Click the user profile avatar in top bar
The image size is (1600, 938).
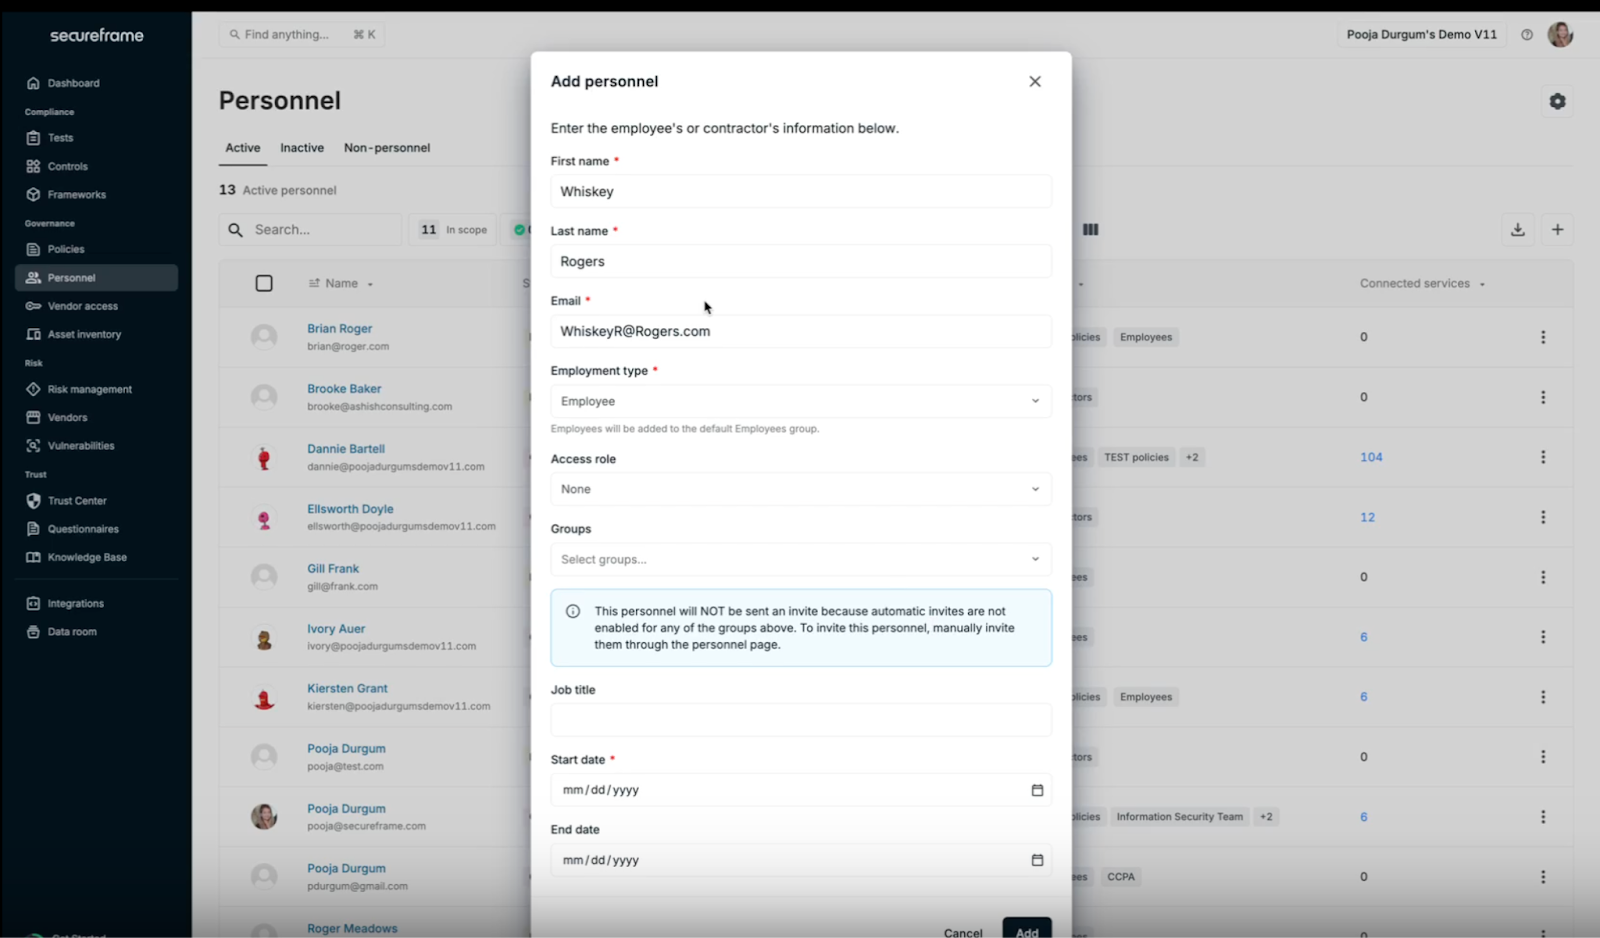(1560, 35)
